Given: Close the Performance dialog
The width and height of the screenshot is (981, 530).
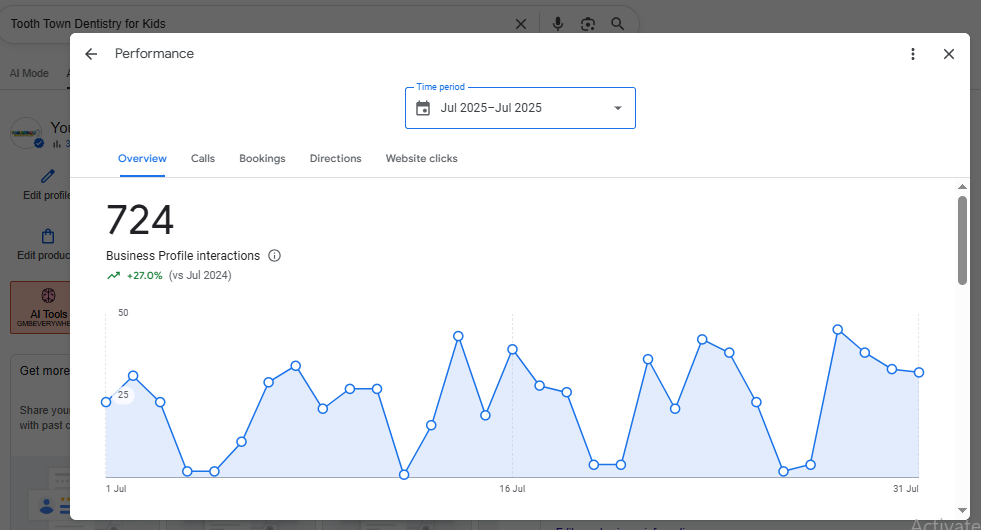Looking at the screenshot, I should pyautogui.click(x=949, y=54).
